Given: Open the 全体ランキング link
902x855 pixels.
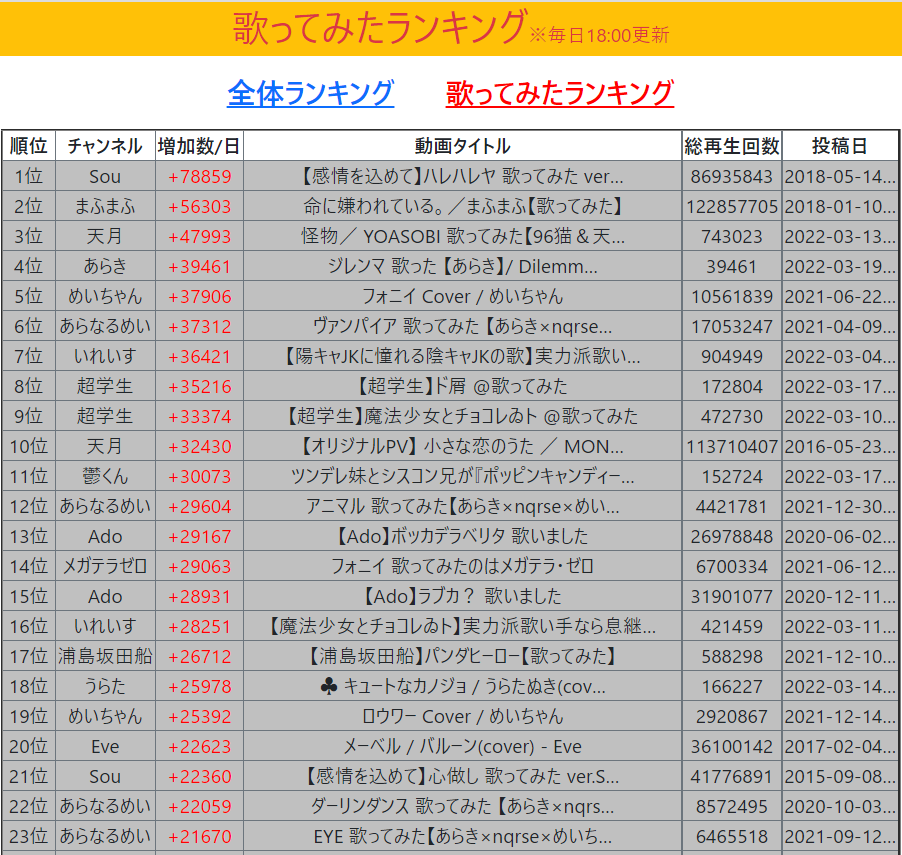Looking at the screenshot, I should point(311,93).
